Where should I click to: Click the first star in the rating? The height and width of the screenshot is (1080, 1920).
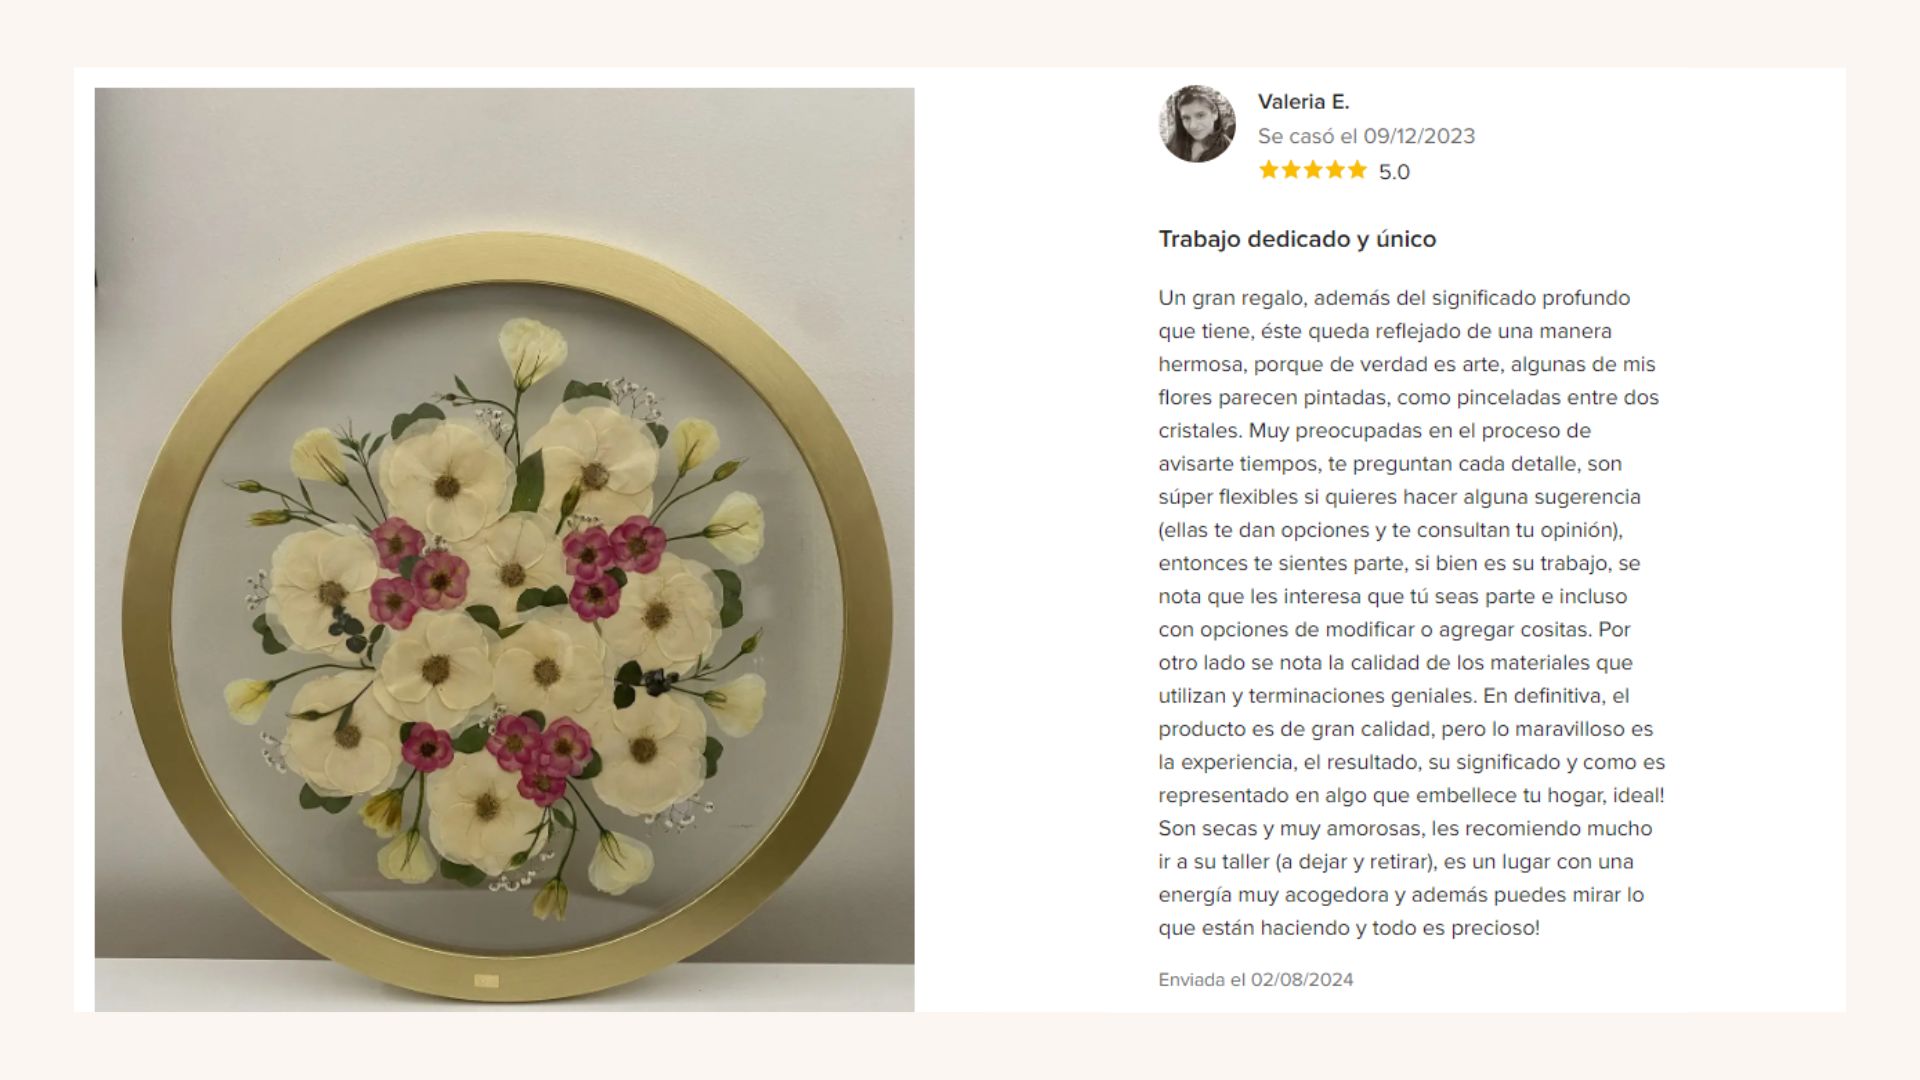(1269, 170)
